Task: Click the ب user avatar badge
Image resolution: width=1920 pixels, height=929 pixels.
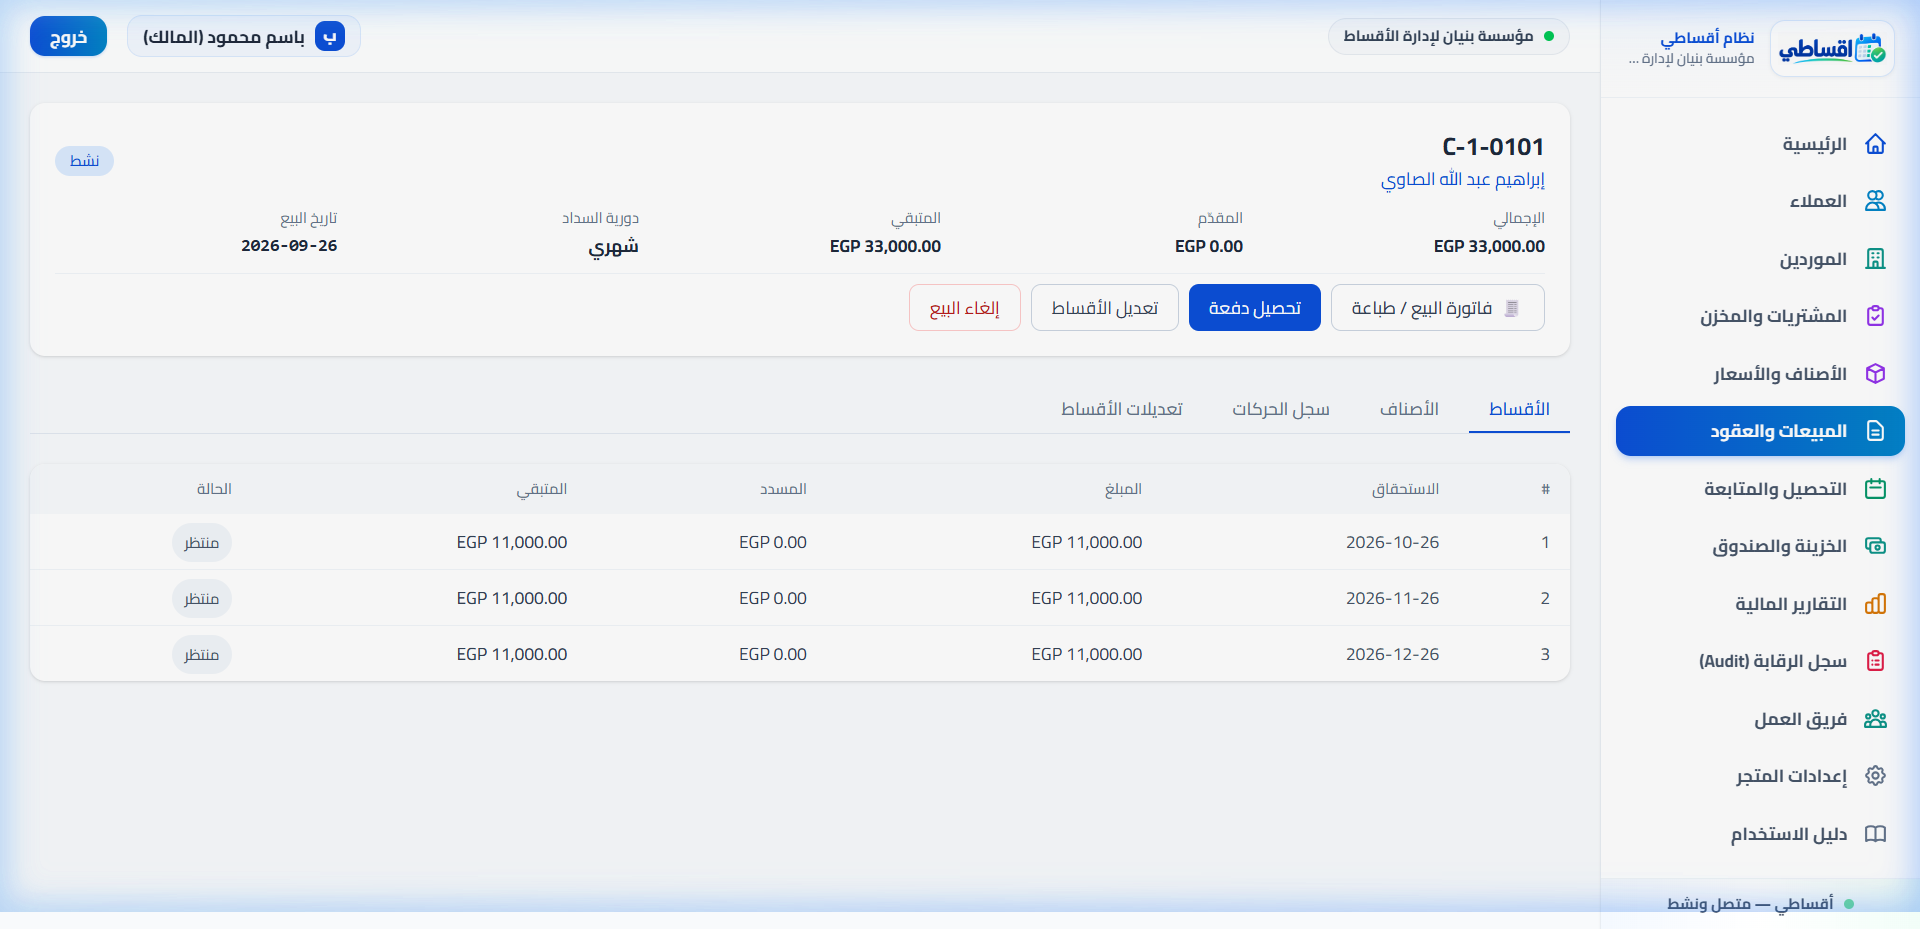Action: [x=329, y=37]
